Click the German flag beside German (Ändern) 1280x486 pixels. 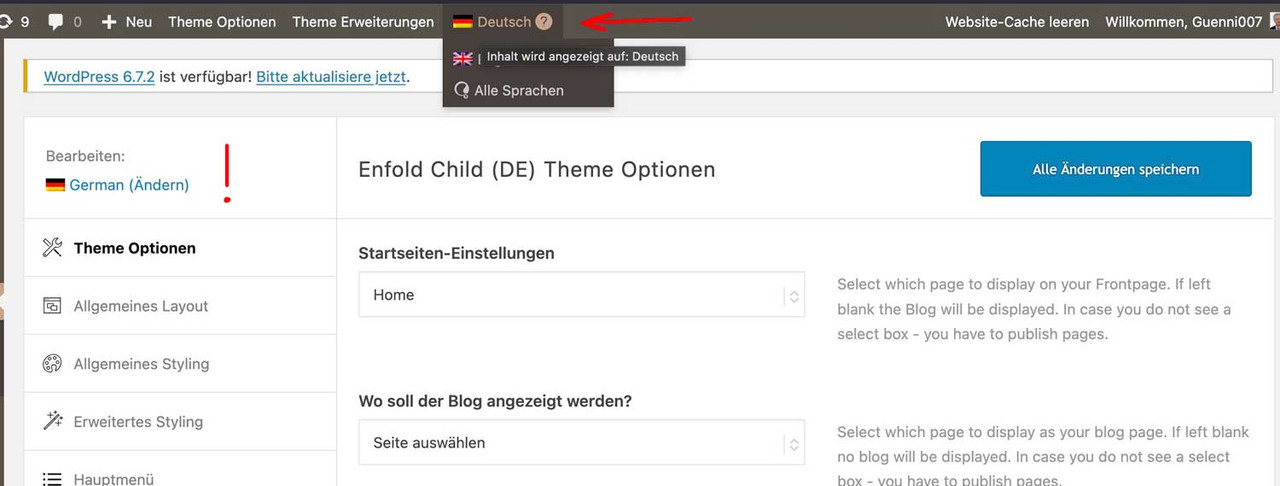pos(55,185)
